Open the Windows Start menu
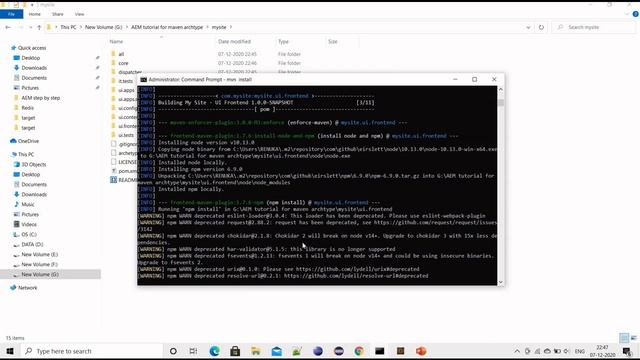Image resolution: width=640 pixels, height=360 pixels. 10,351
